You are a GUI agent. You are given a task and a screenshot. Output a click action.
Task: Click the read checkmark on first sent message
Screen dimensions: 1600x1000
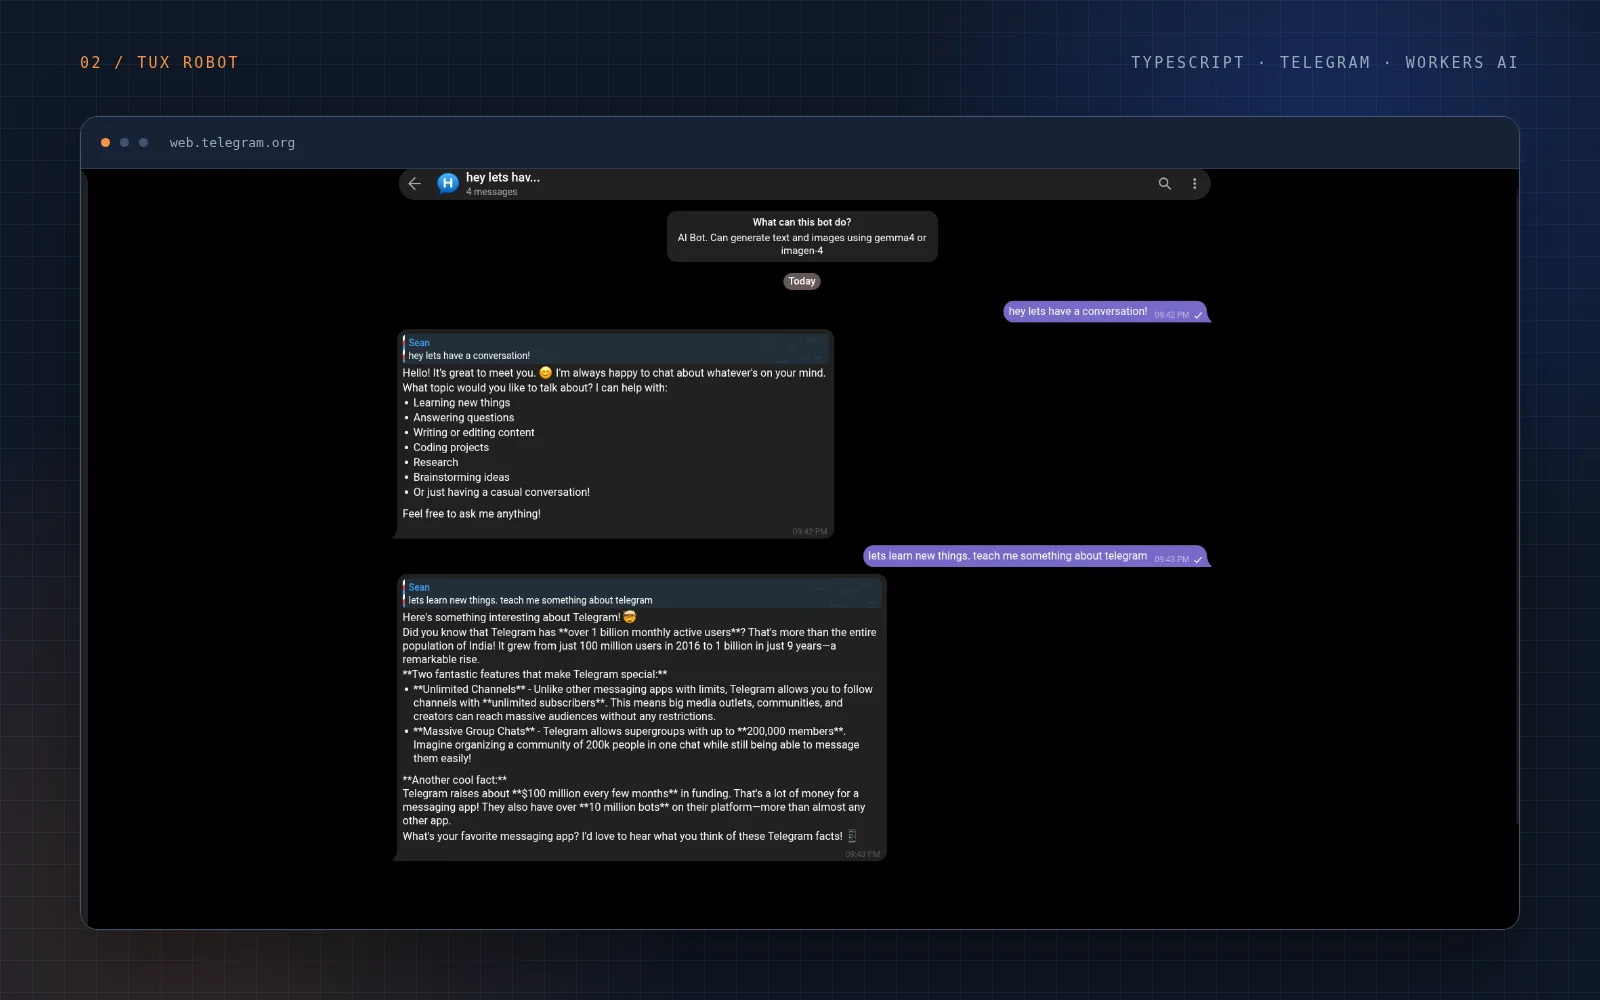click(1198, 315)
